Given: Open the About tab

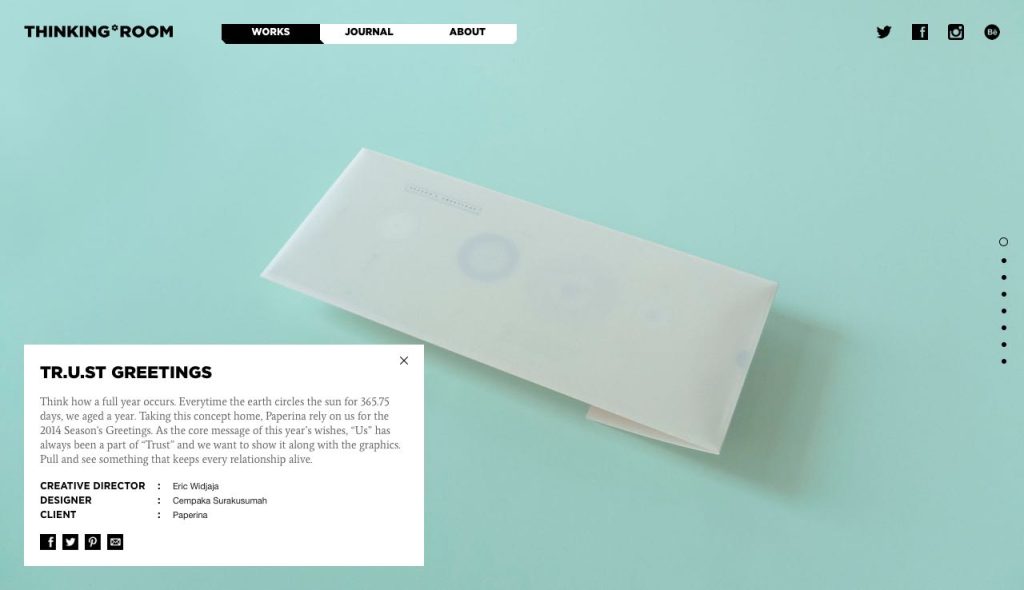Looking at the screenshot, I should point(467,32).
